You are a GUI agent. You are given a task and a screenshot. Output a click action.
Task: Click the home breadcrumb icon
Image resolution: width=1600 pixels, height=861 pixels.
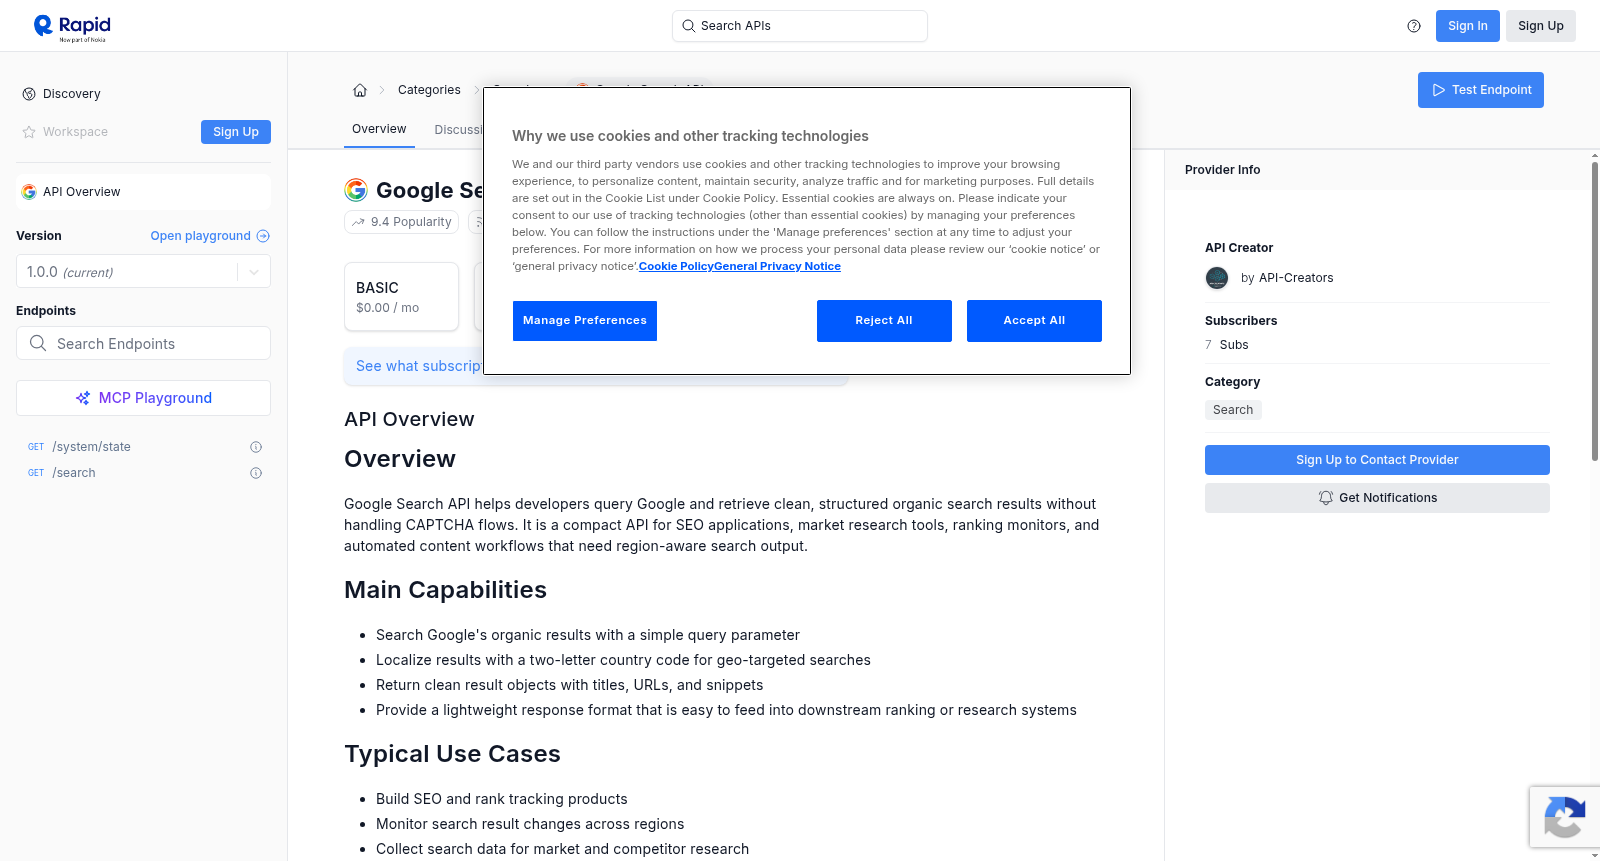pos(360,90)
